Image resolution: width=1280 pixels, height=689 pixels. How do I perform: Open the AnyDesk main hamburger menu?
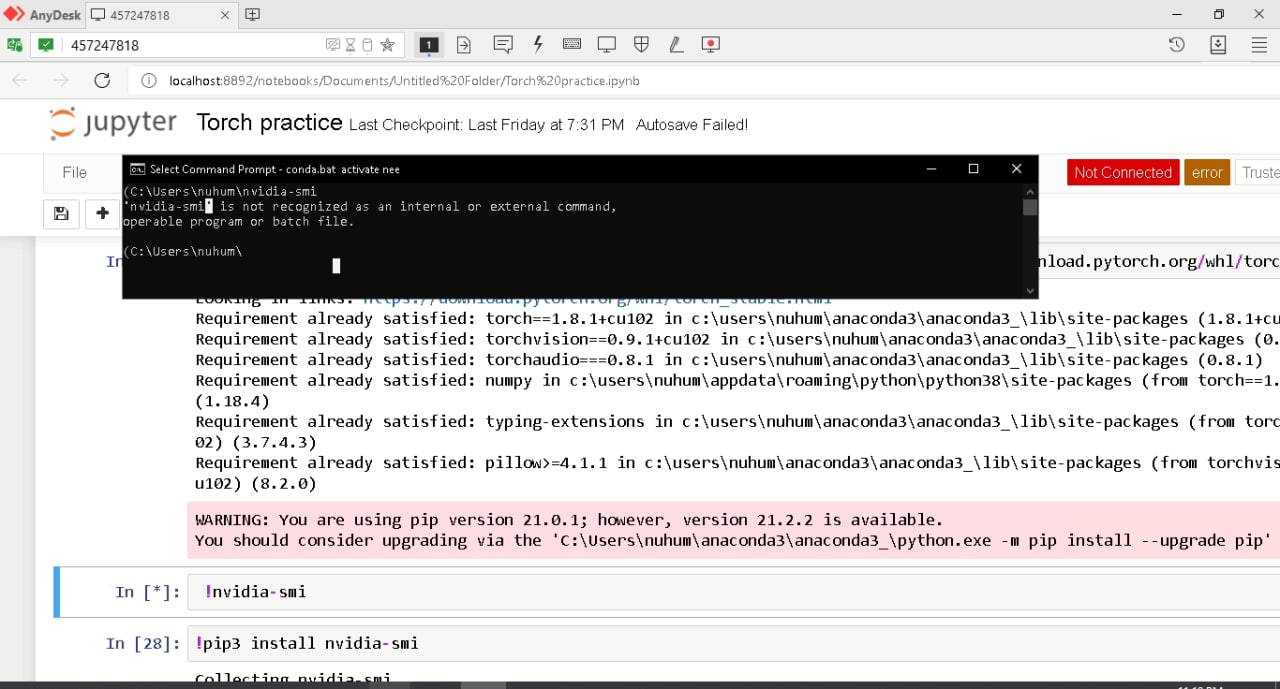[1259, 45]
